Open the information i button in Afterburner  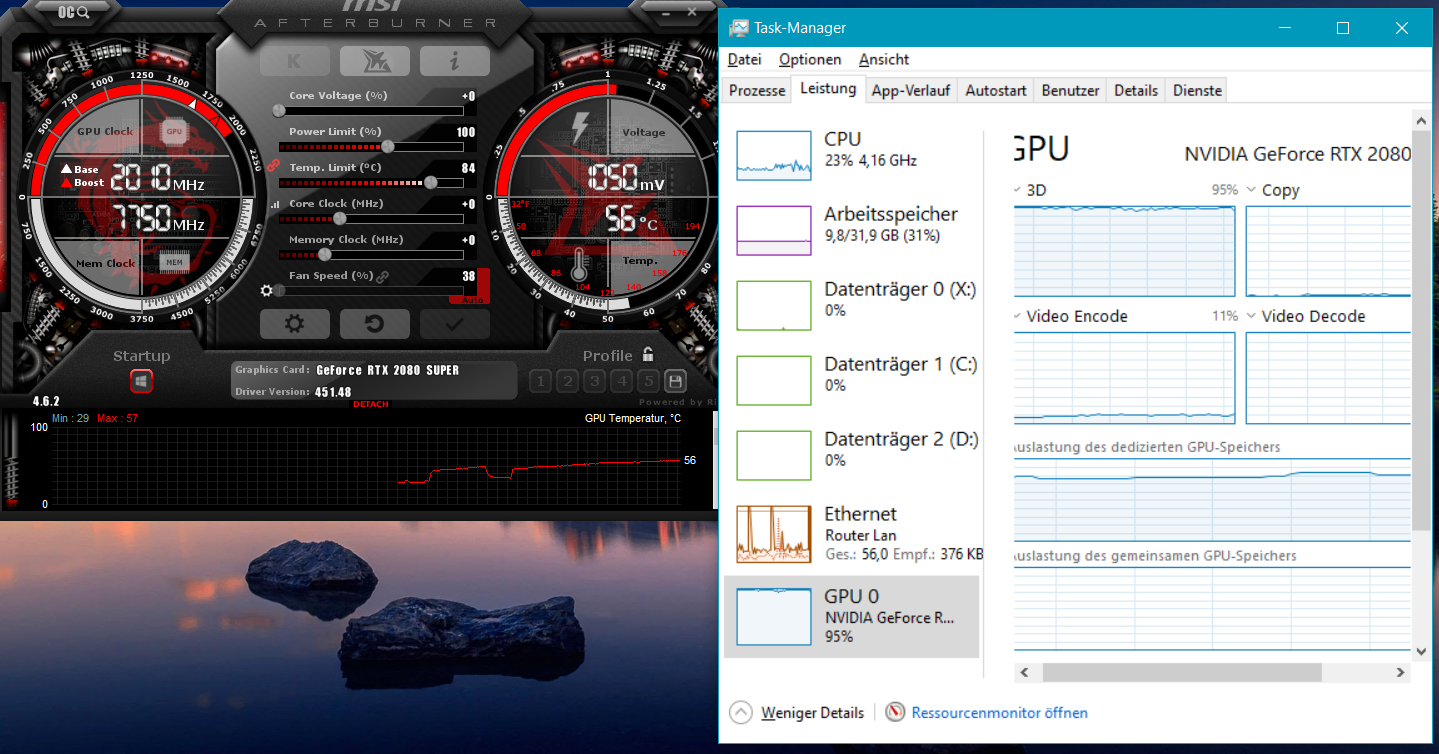click(x=454, y=61)
